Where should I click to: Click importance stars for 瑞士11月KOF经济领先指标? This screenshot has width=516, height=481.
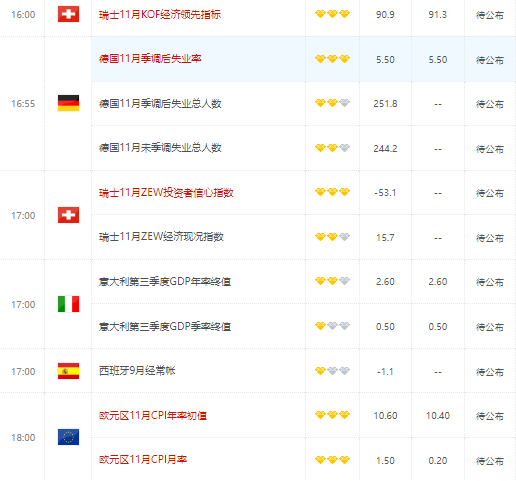pos(332,14)
